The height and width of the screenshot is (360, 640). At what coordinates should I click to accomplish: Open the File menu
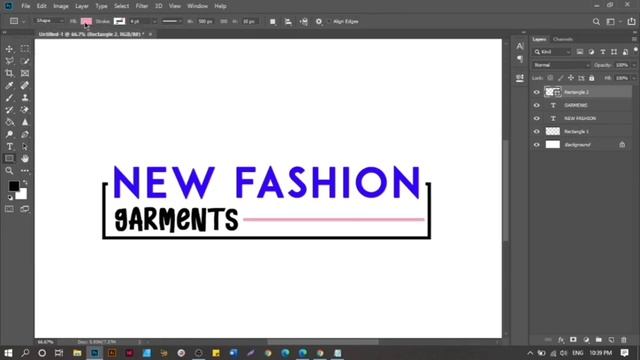(x=26, y=6)
